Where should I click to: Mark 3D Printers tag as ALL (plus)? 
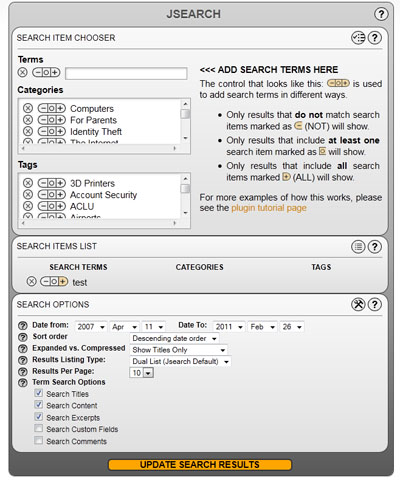61,183
